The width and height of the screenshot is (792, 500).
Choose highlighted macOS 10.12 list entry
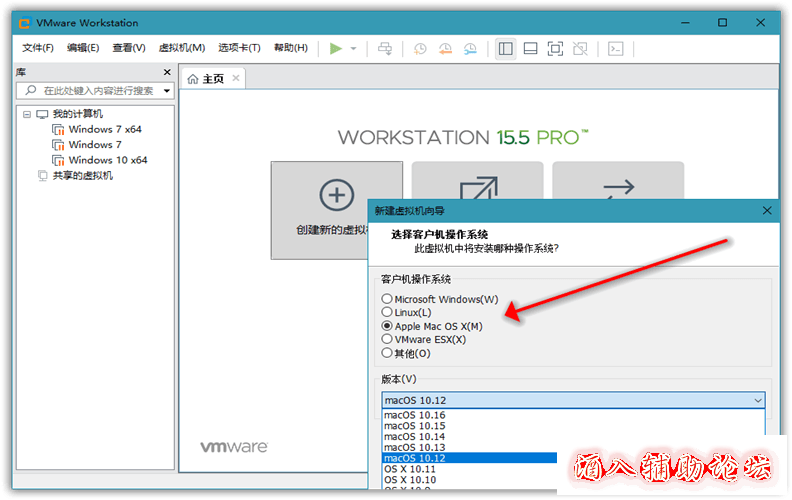tap(470, 458)
